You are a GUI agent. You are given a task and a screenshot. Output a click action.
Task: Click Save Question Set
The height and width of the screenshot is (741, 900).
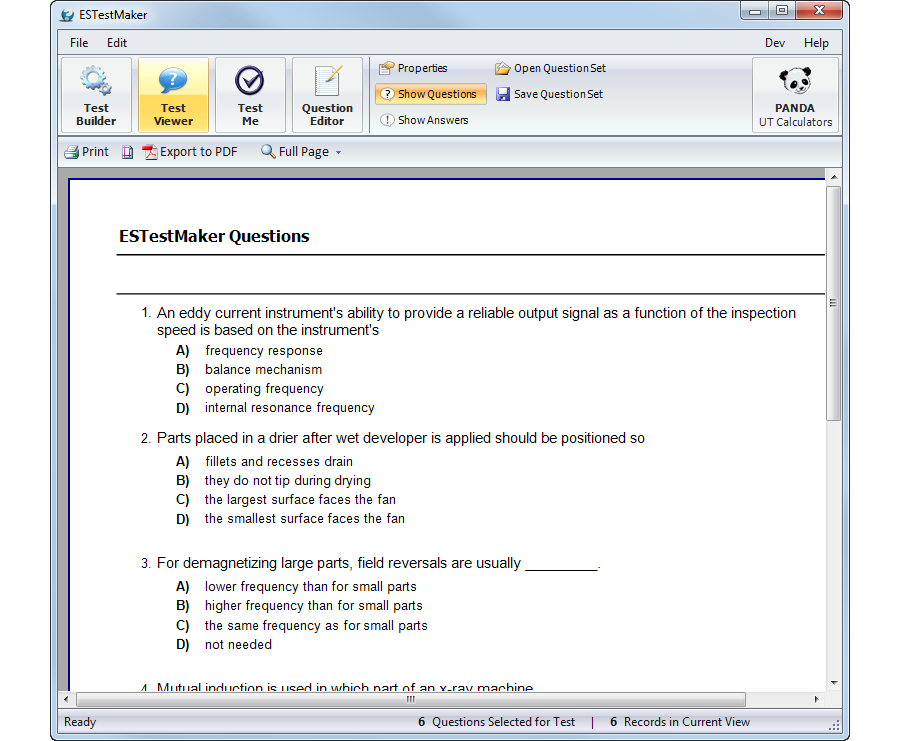(x=549, y=94)
